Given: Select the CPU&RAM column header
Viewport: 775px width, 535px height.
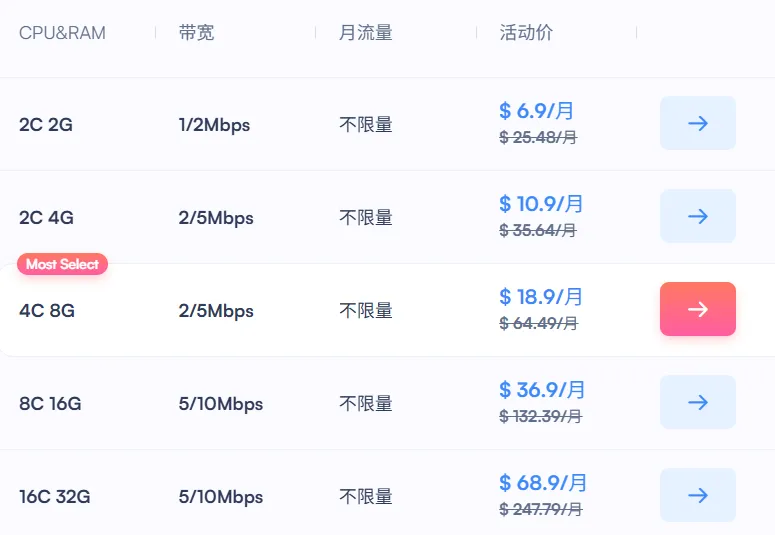Looking at the screenshot, I should point(62,33).
